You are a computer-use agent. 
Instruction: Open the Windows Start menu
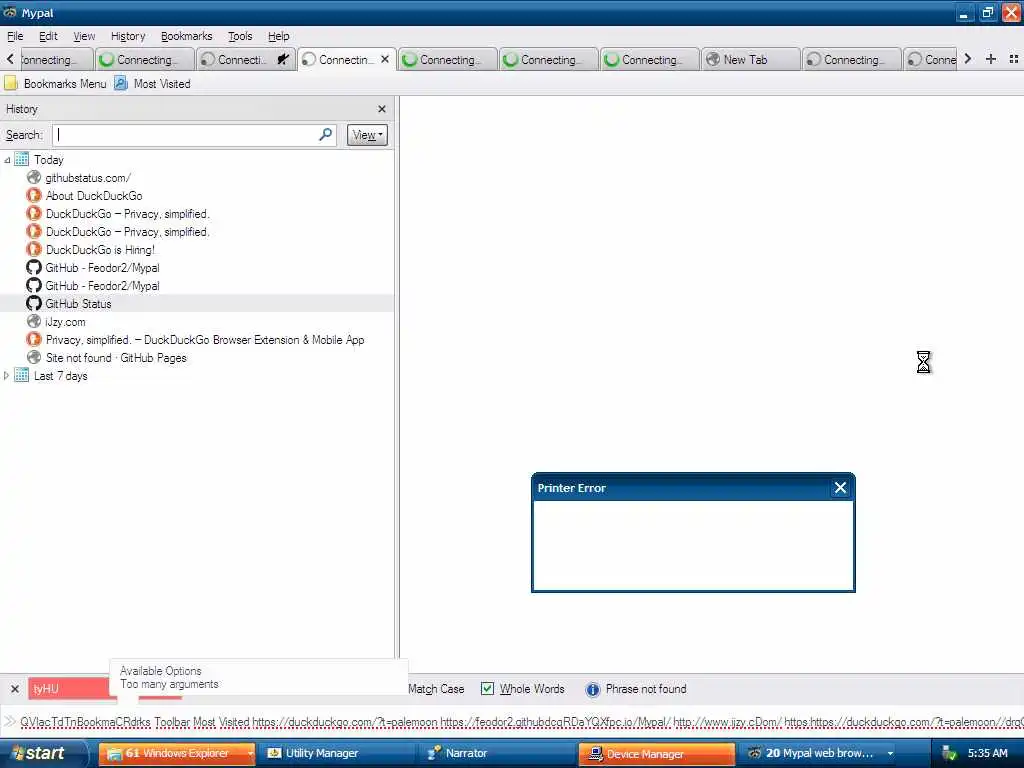(x=43, y=754)
